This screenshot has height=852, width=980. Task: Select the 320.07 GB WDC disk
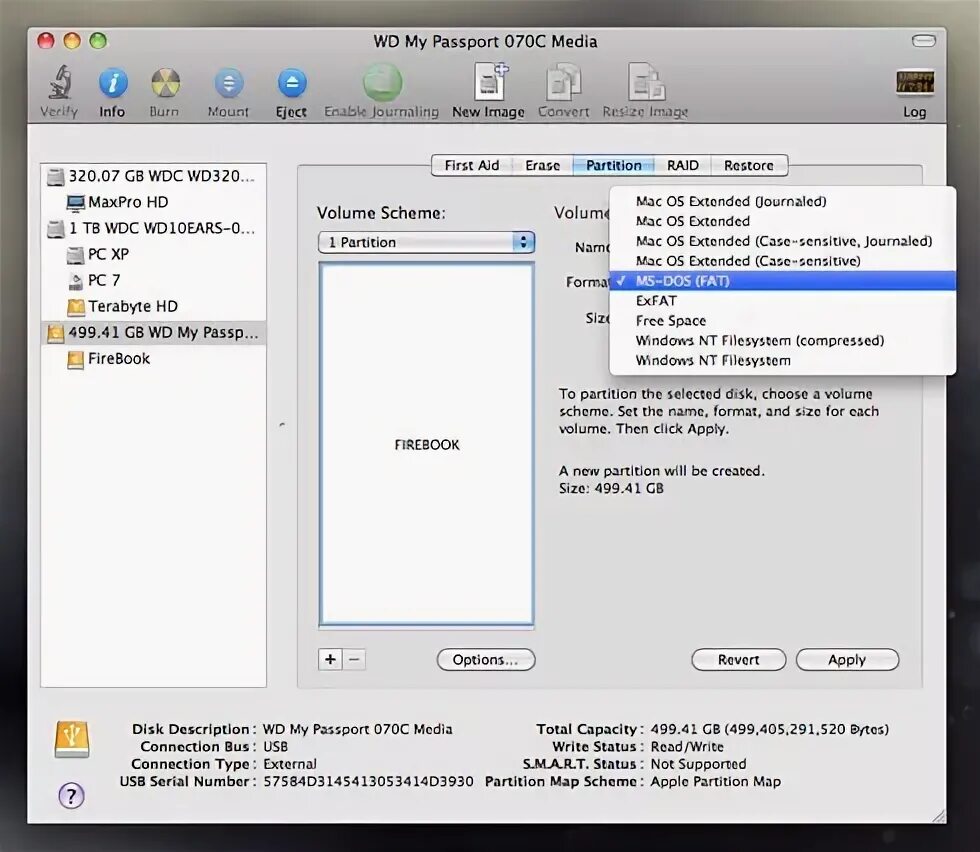(x=153, y=176)
